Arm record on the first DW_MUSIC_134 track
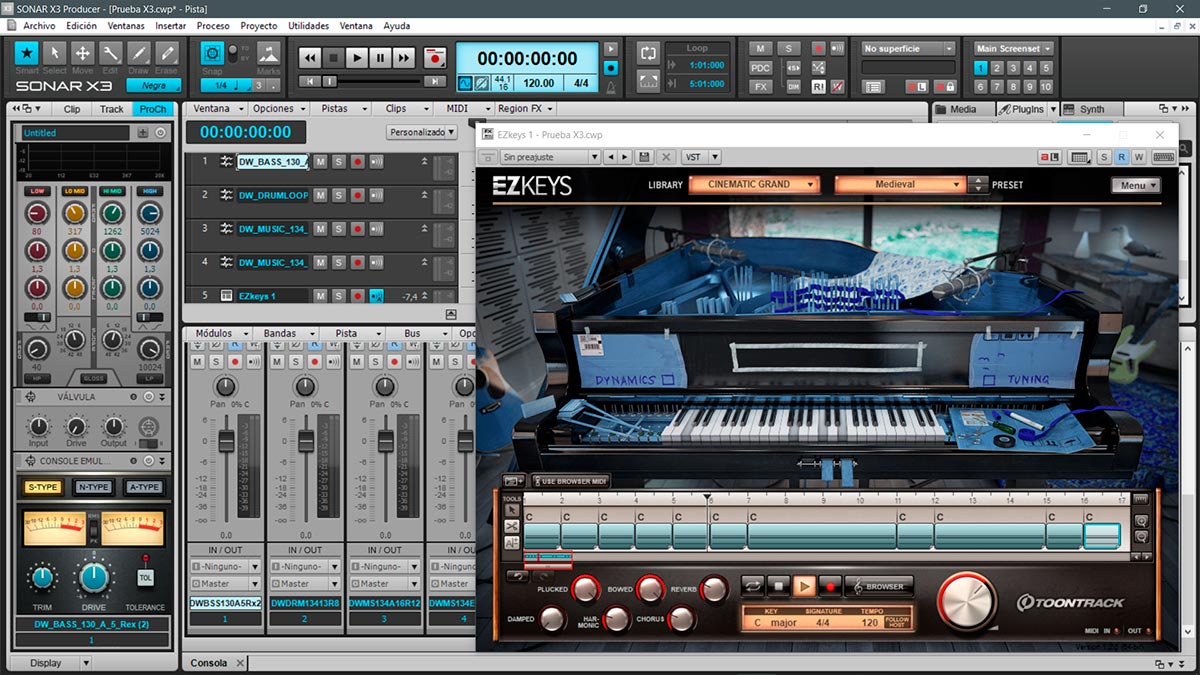The height and width of the screenshot is (675, 1200). coord(357,228)
